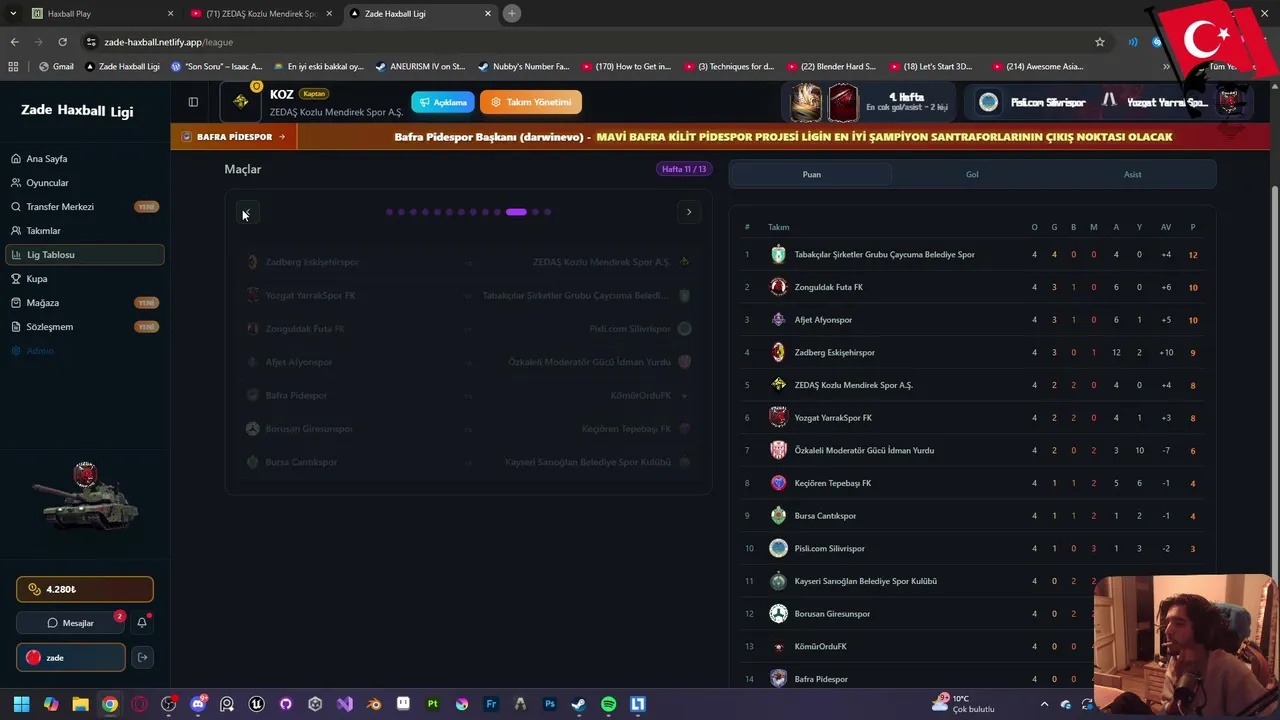Click the Yozgat YarrakSpor FK logo in standings
The image size is (1280, 720).
[x=778, y=418]
